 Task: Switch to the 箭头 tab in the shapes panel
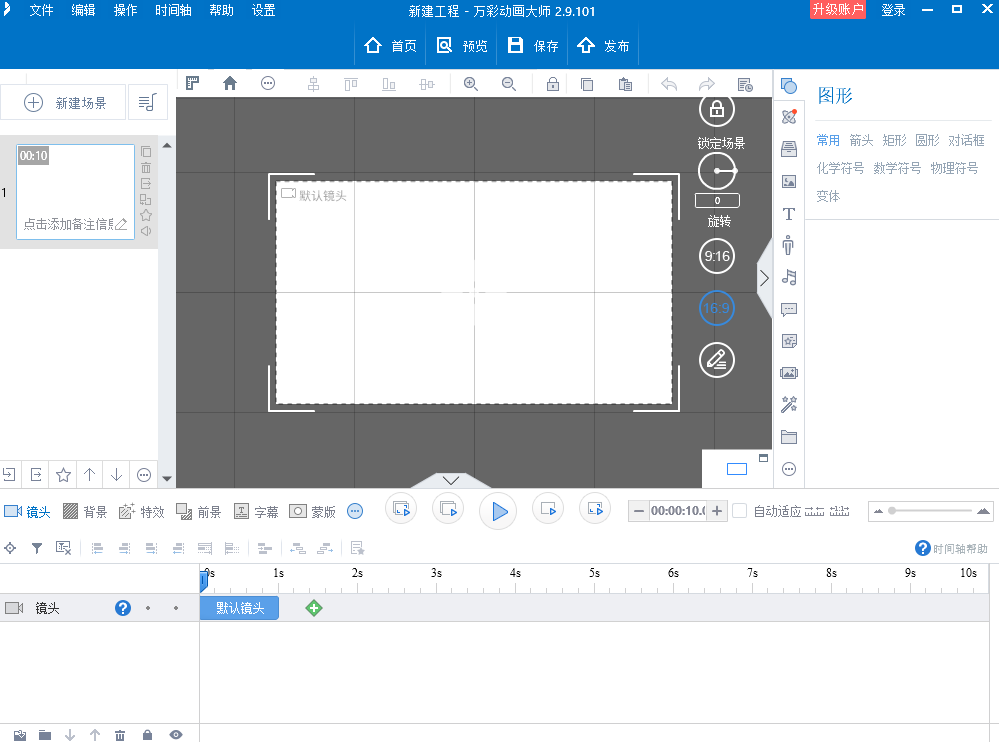click(860, 140)
